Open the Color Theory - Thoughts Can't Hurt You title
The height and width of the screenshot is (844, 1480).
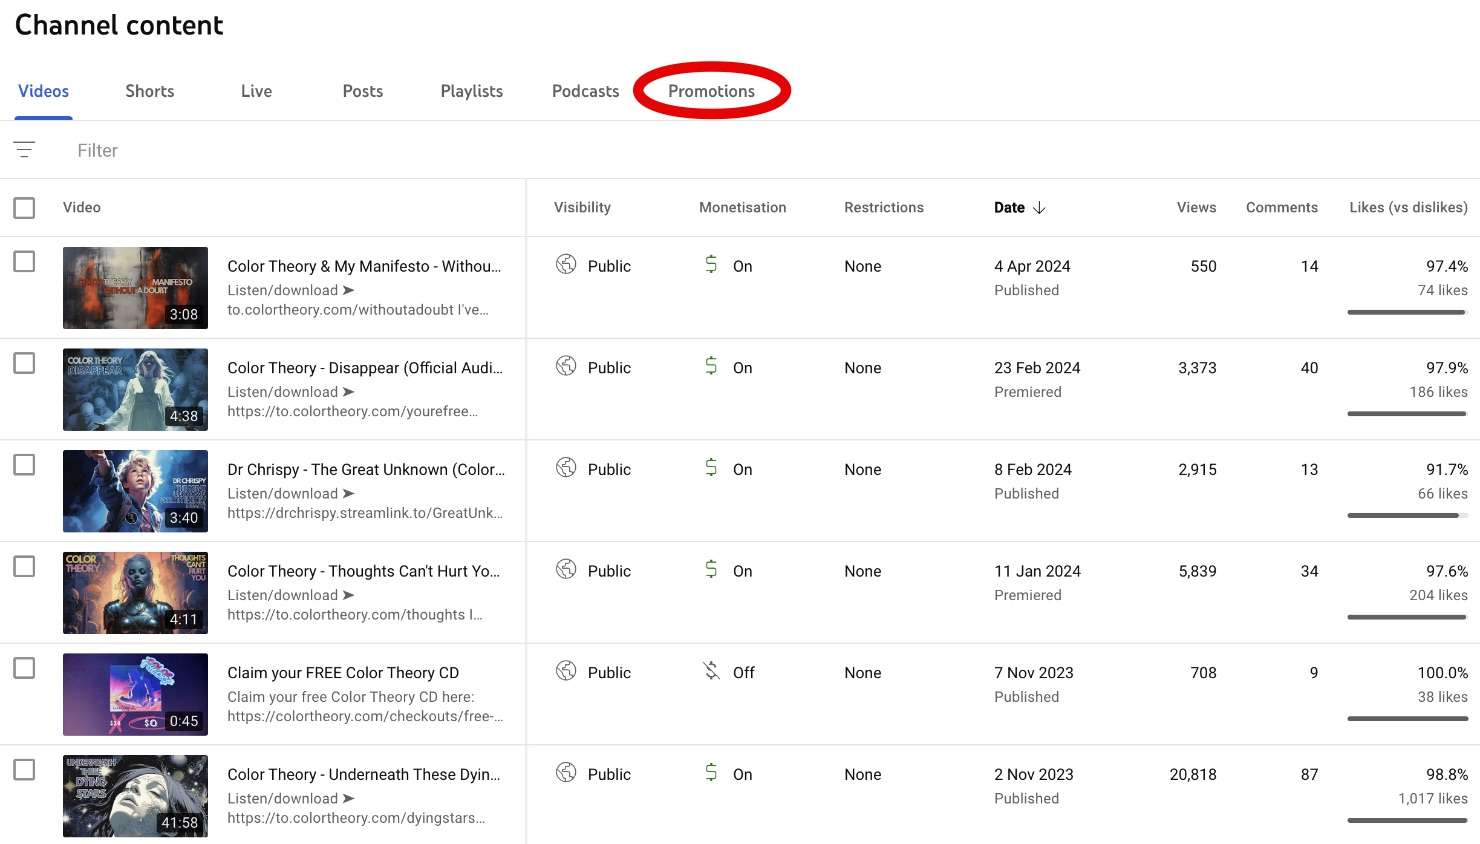363,571
